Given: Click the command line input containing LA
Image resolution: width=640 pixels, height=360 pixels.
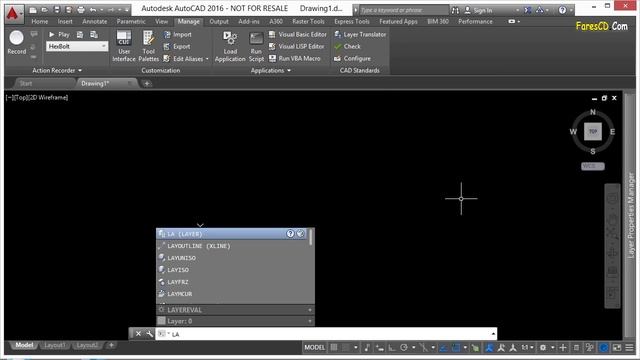Looking at the screenshot, I should (x=326, y=334).
